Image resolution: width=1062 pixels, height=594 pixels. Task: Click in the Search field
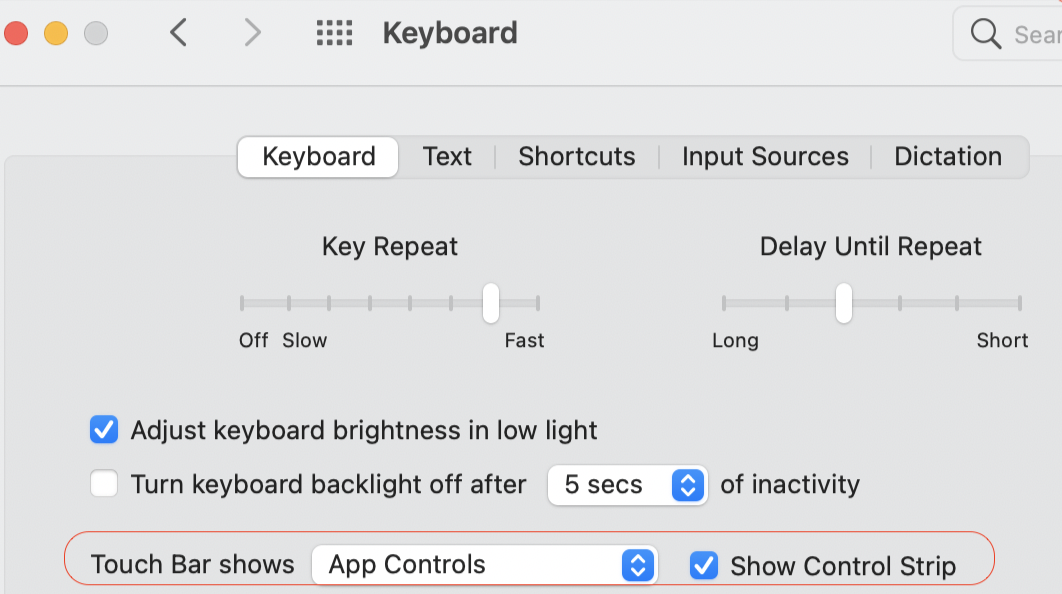tap(1035, 34)
